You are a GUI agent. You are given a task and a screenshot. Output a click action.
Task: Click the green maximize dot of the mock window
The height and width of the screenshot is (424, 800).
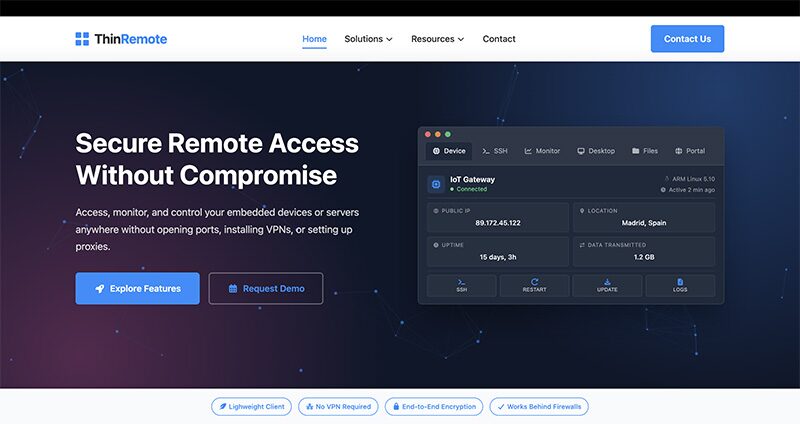tap(448, 134)
